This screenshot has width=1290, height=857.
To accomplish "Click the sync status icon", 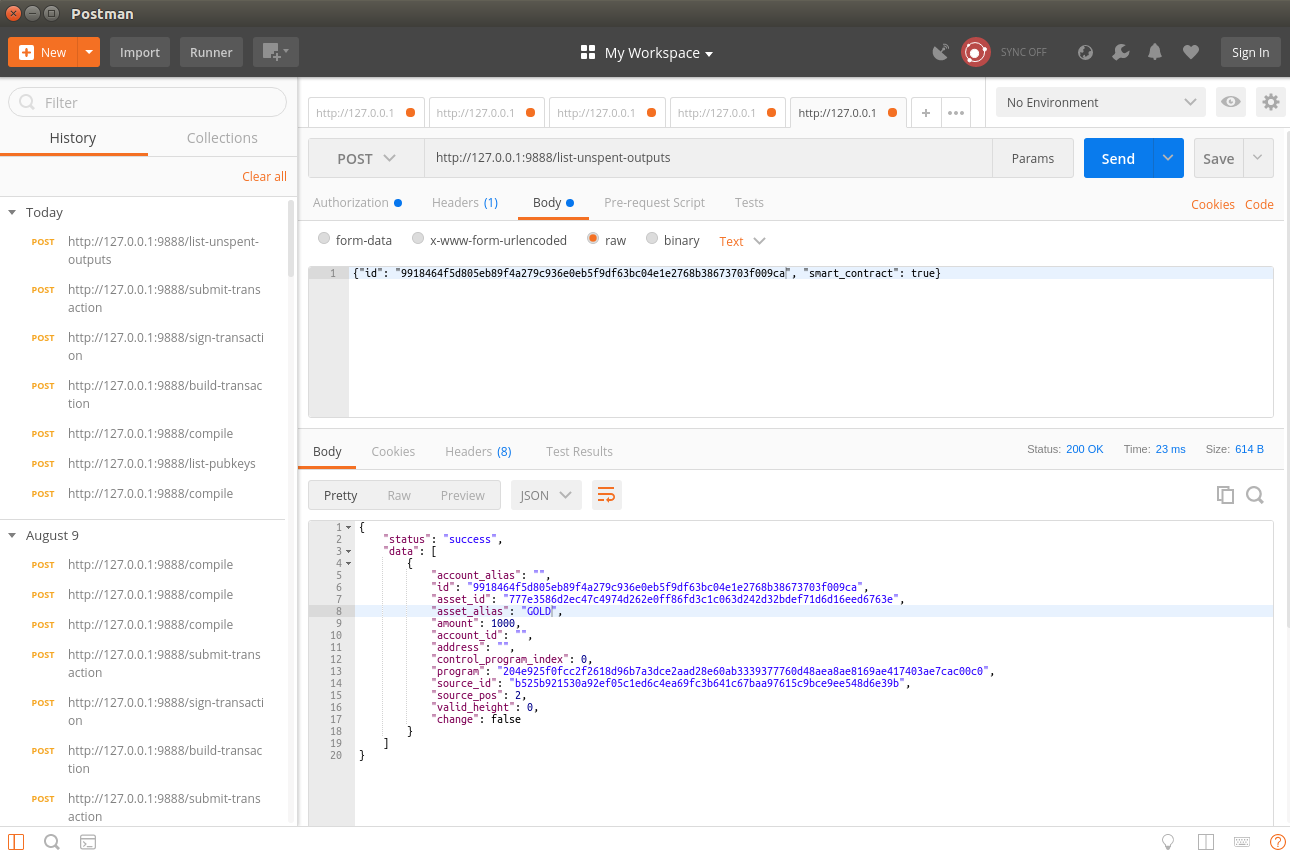I will point(976,52).
